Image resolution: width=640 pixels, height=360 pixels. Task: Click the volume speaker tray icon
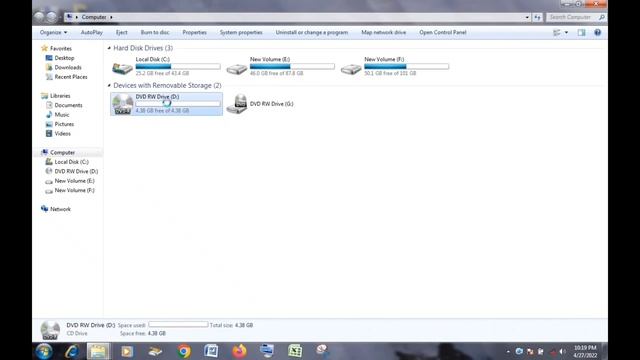[x=562, y=351]
